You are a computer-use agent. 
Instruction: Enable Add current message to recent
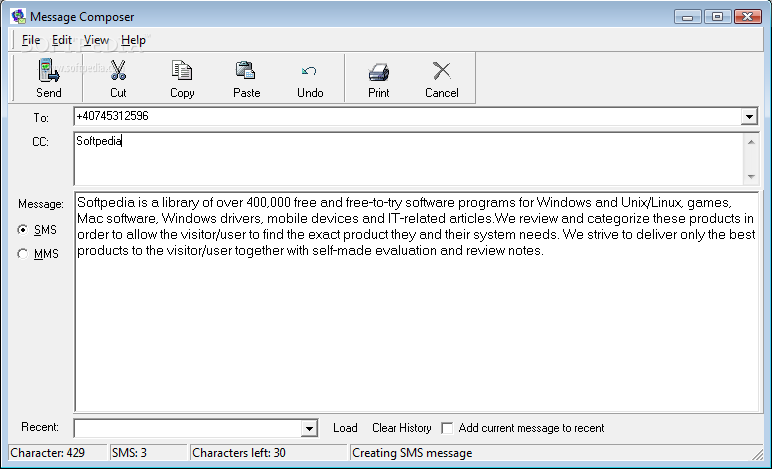coord(447,428)
